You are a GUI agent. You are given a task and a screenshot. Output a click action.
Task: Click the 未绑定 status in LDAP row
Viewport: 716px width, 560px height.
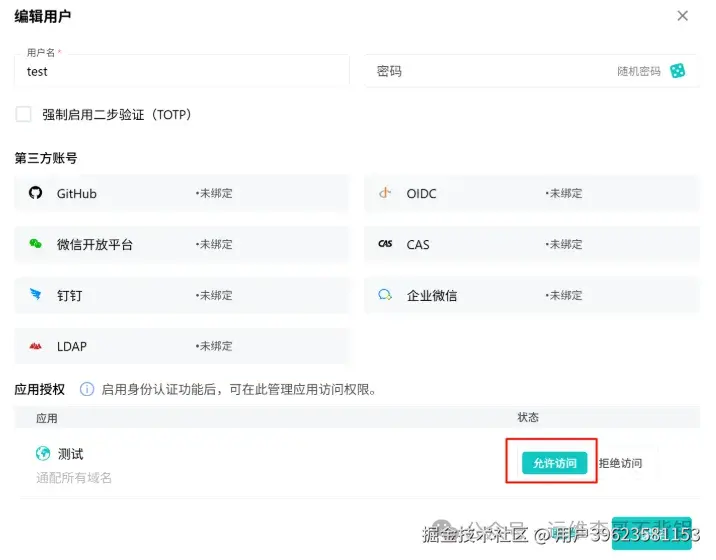pyautogui.click(x=214, y=346)
